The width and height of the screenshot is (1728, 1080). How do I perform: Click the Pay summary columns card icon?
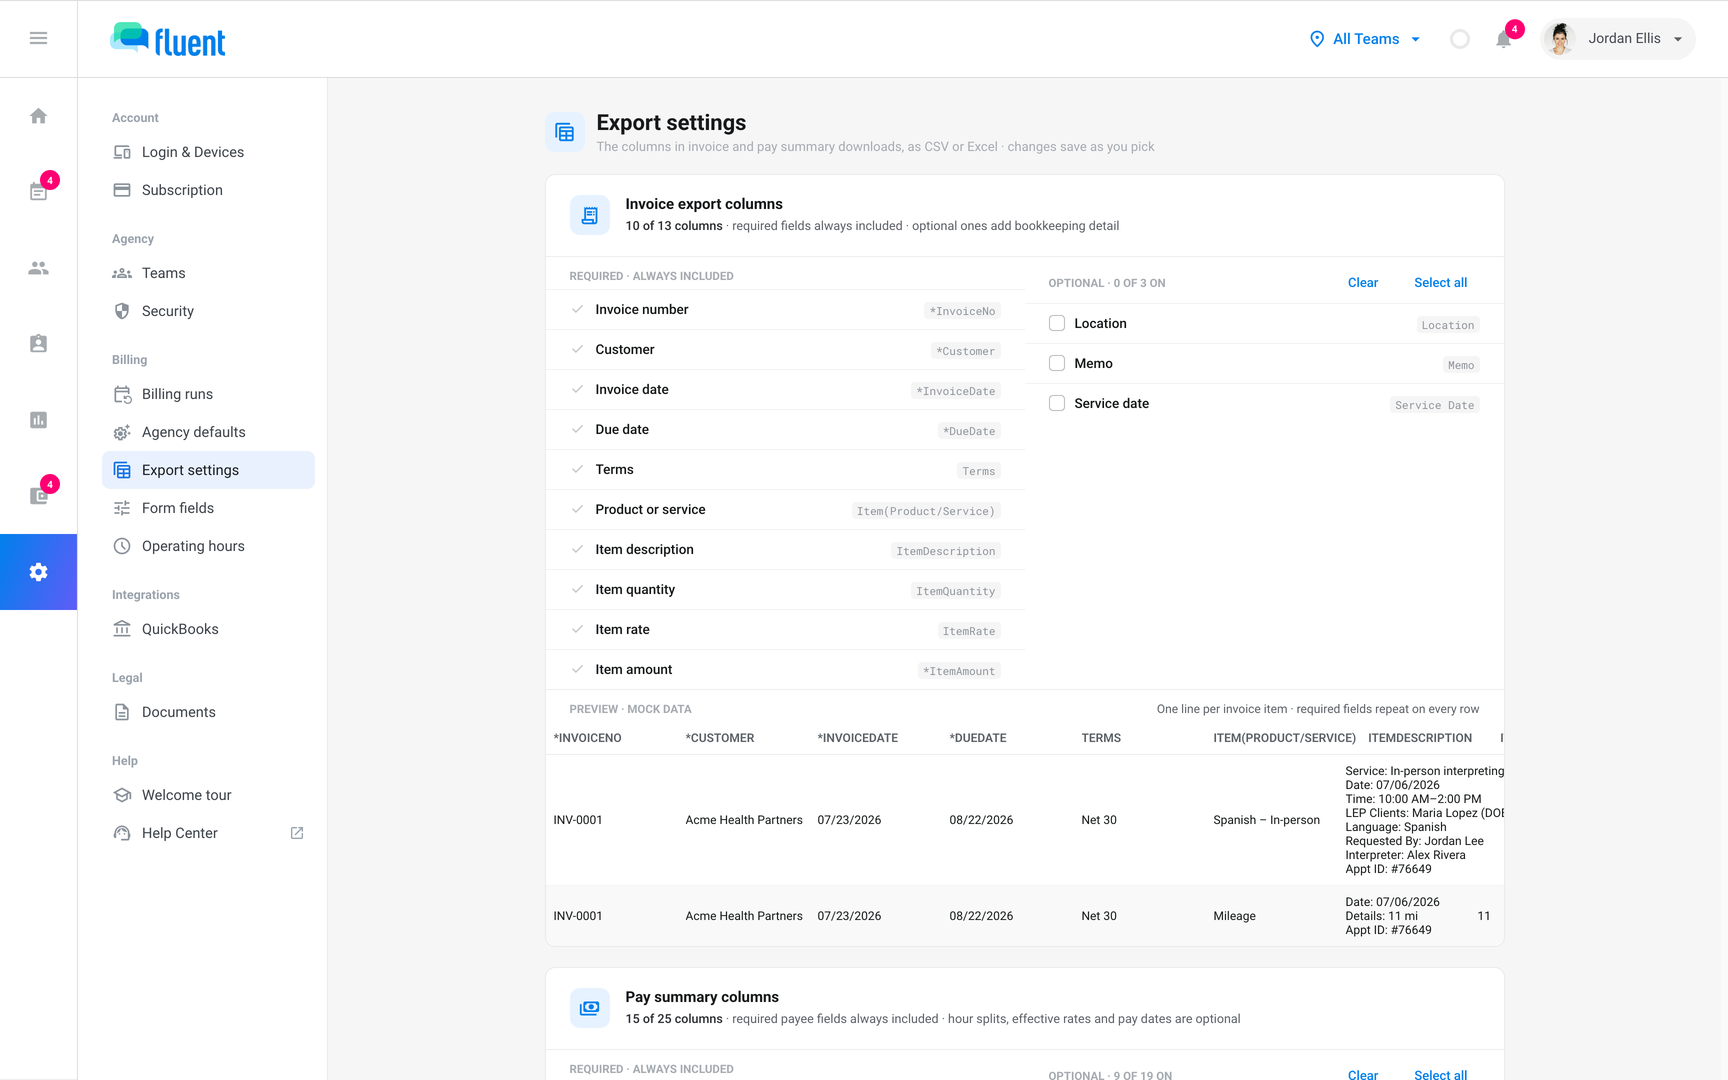pyautogui.click(x=590, y=1008)
